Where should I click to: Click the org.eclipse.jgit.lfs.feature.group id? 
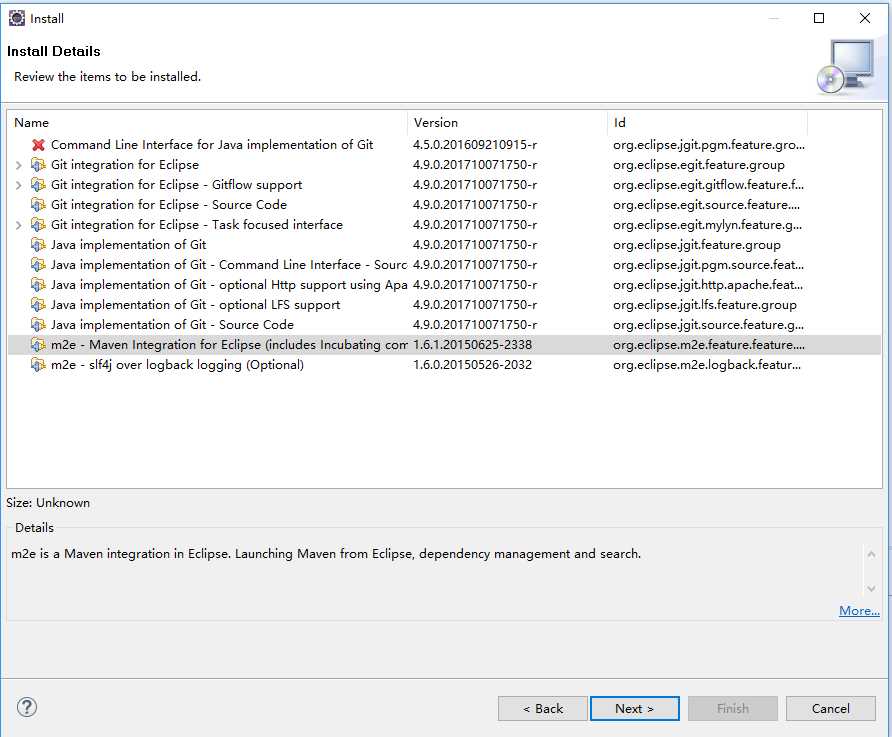[705, 305]
